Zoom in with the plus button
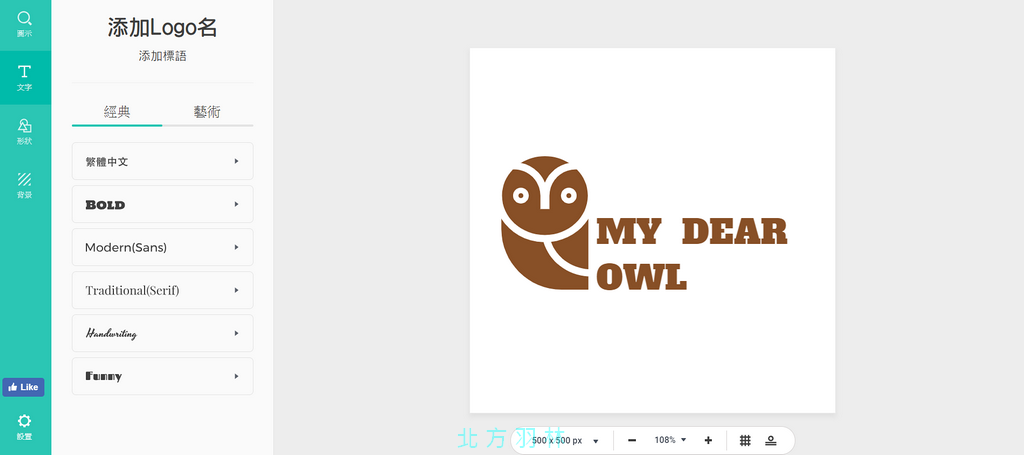1024x455 pixels. point(708,441)
